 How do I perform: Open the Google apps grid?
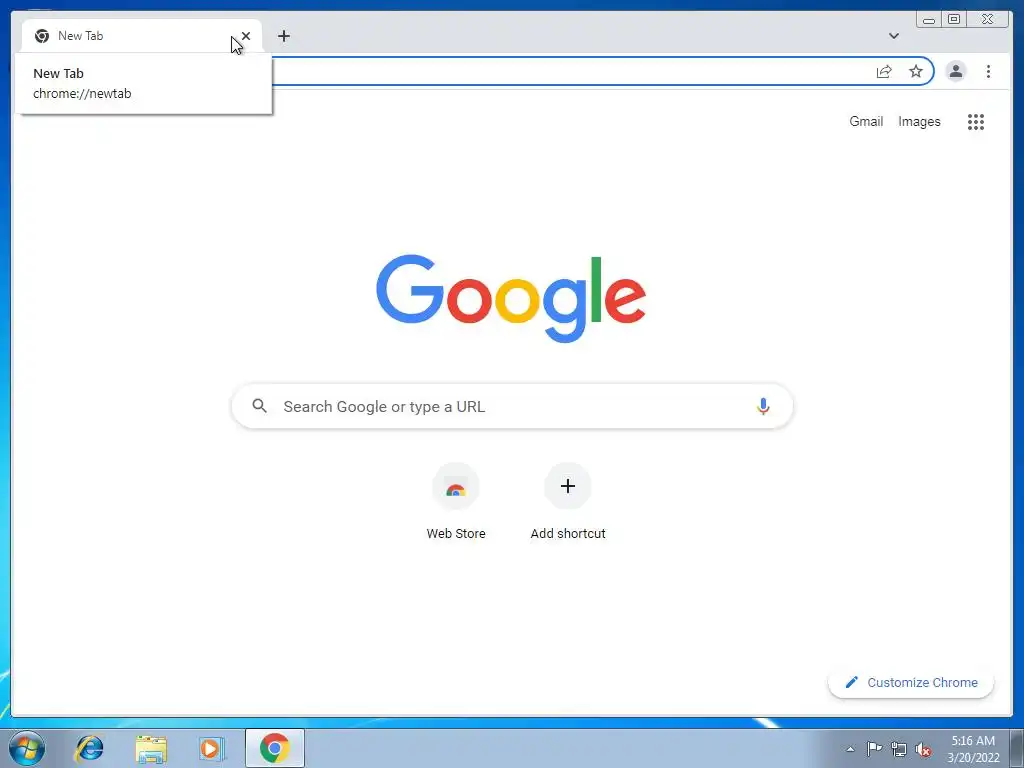[x=976, y=121]
